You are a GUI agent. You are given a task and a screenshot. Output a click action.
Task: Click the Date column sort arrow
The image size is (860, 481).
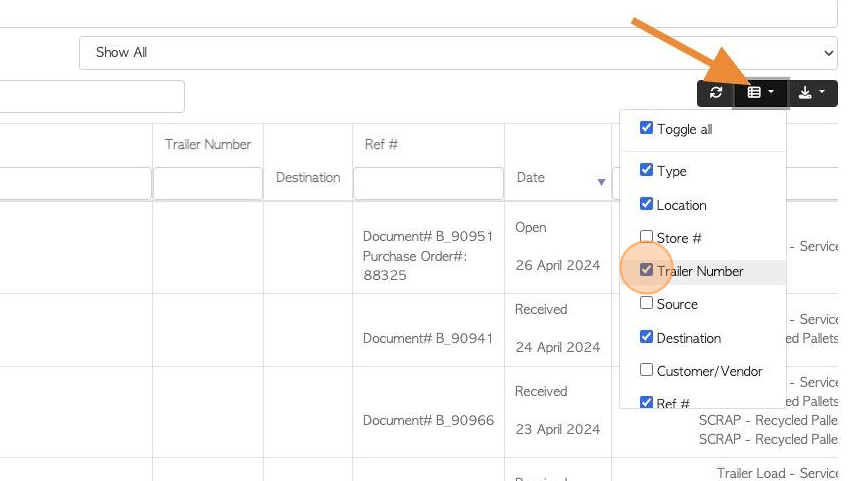[x=601, y=182]
